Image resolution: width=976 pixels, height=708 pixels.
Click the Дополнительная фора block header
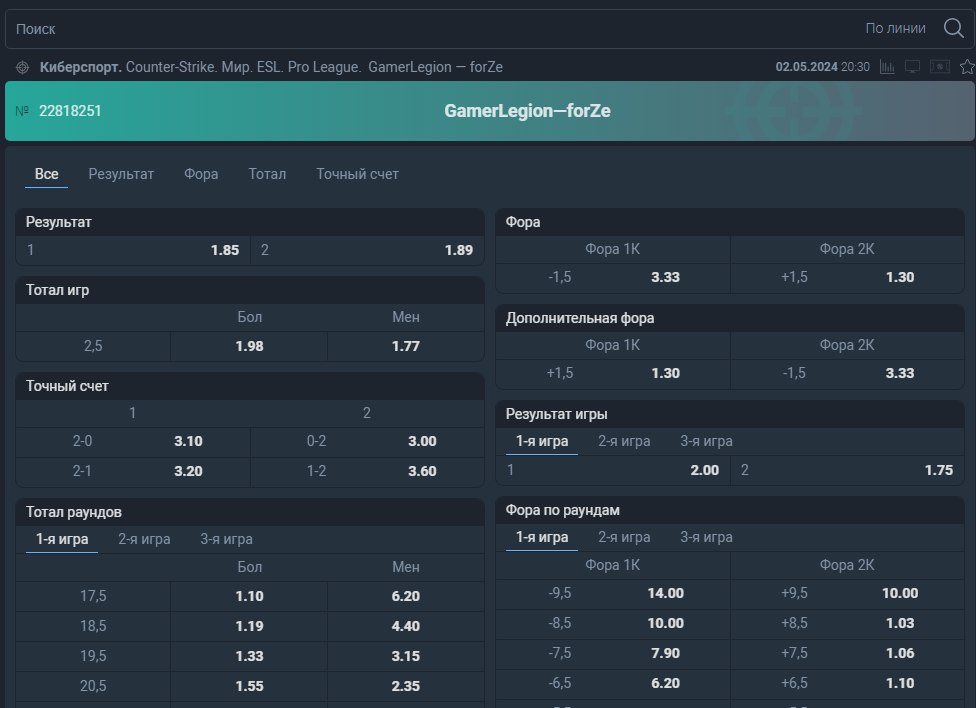[730, 318]
